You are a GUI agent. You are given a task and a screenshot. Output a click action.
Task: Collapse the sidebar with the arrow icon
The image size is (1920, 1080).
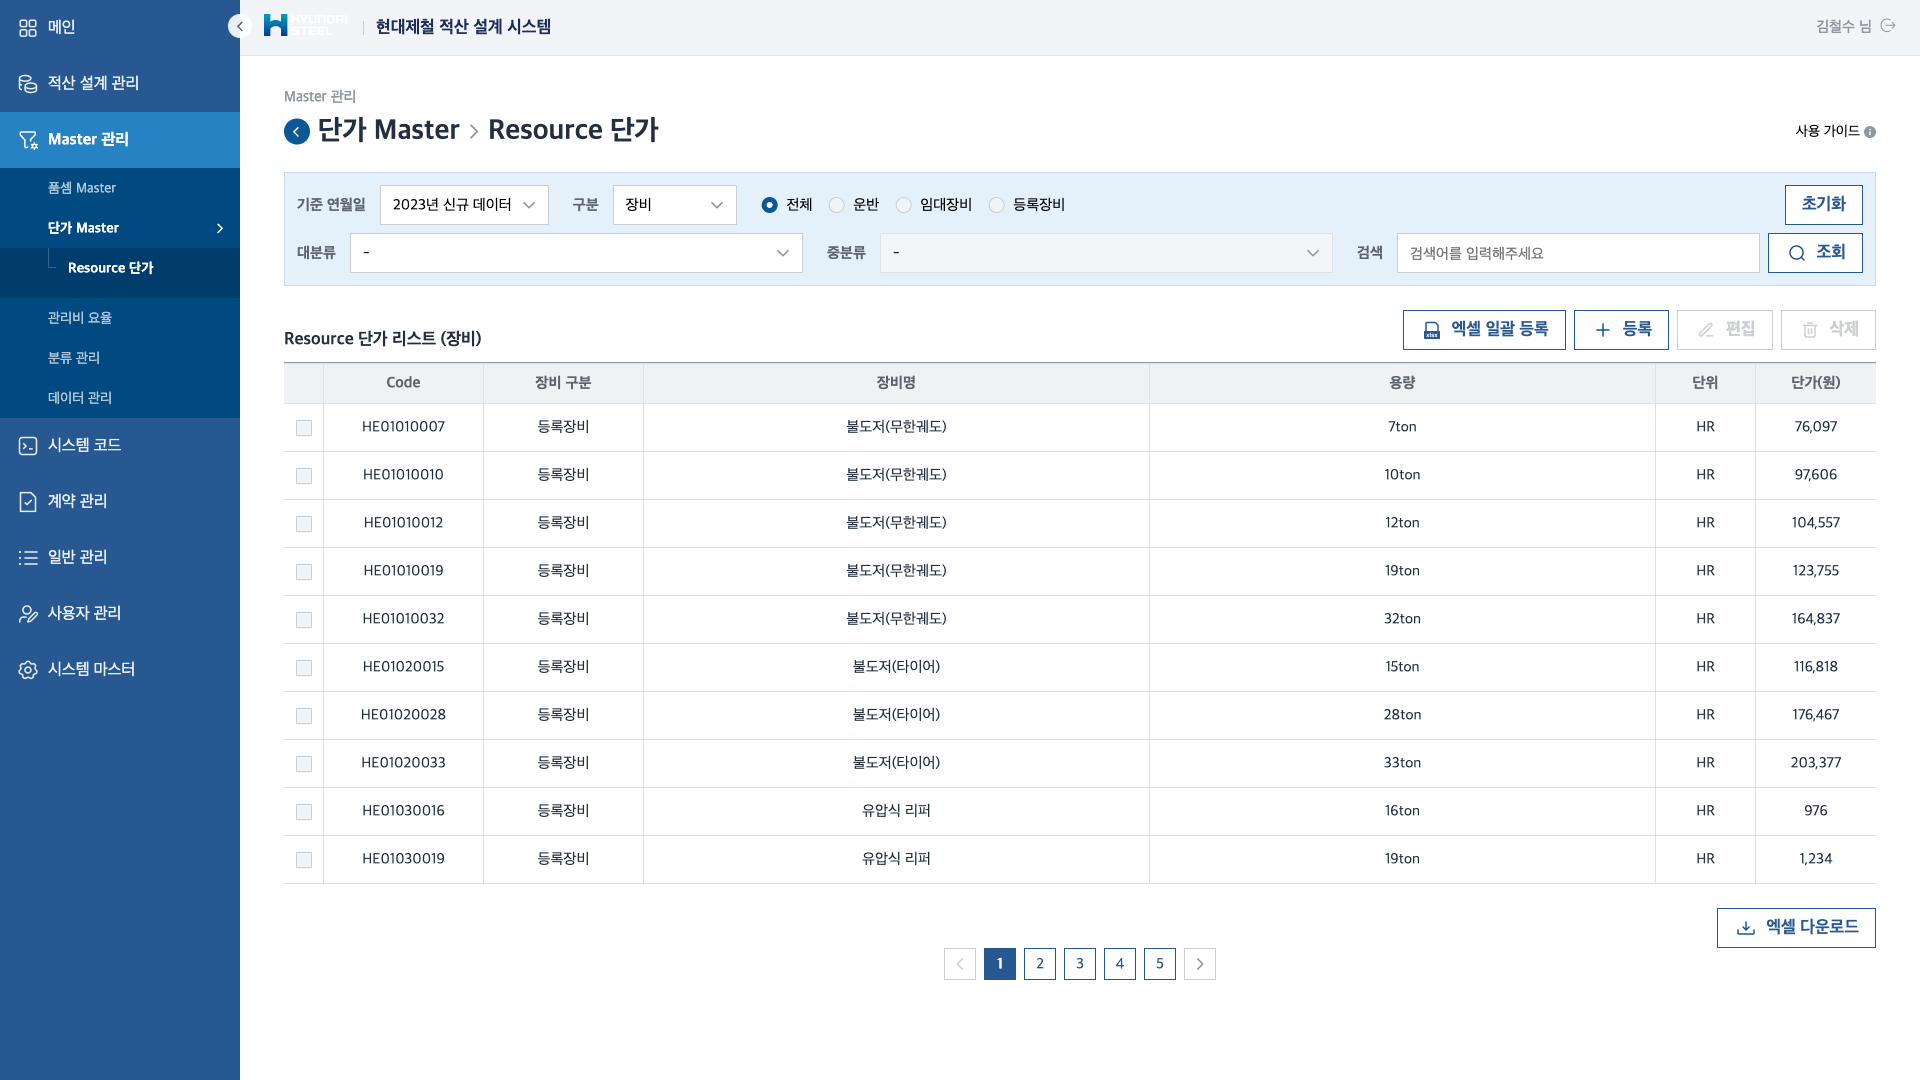tap(239, 27)
